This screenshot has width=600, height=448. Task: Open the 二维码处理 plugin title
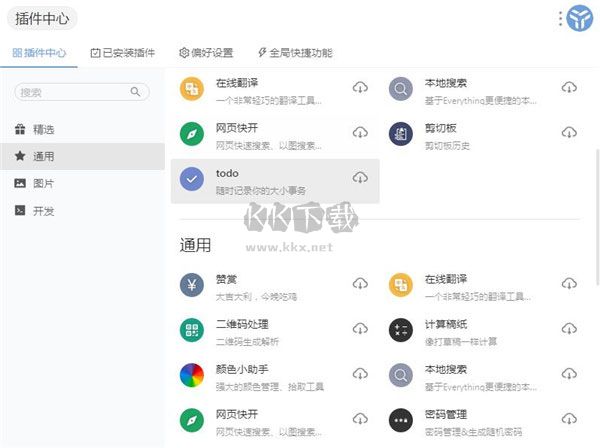click(242, 324)
